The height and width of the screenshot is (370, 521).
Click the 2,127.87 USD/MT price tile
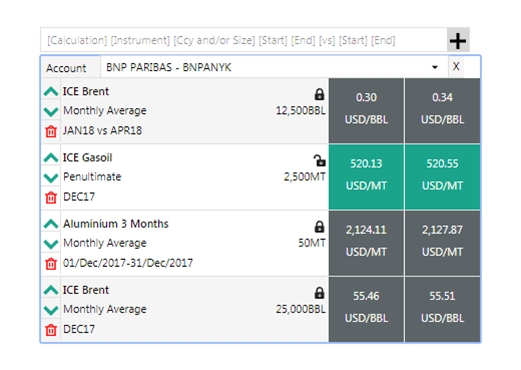pos(442,243)
